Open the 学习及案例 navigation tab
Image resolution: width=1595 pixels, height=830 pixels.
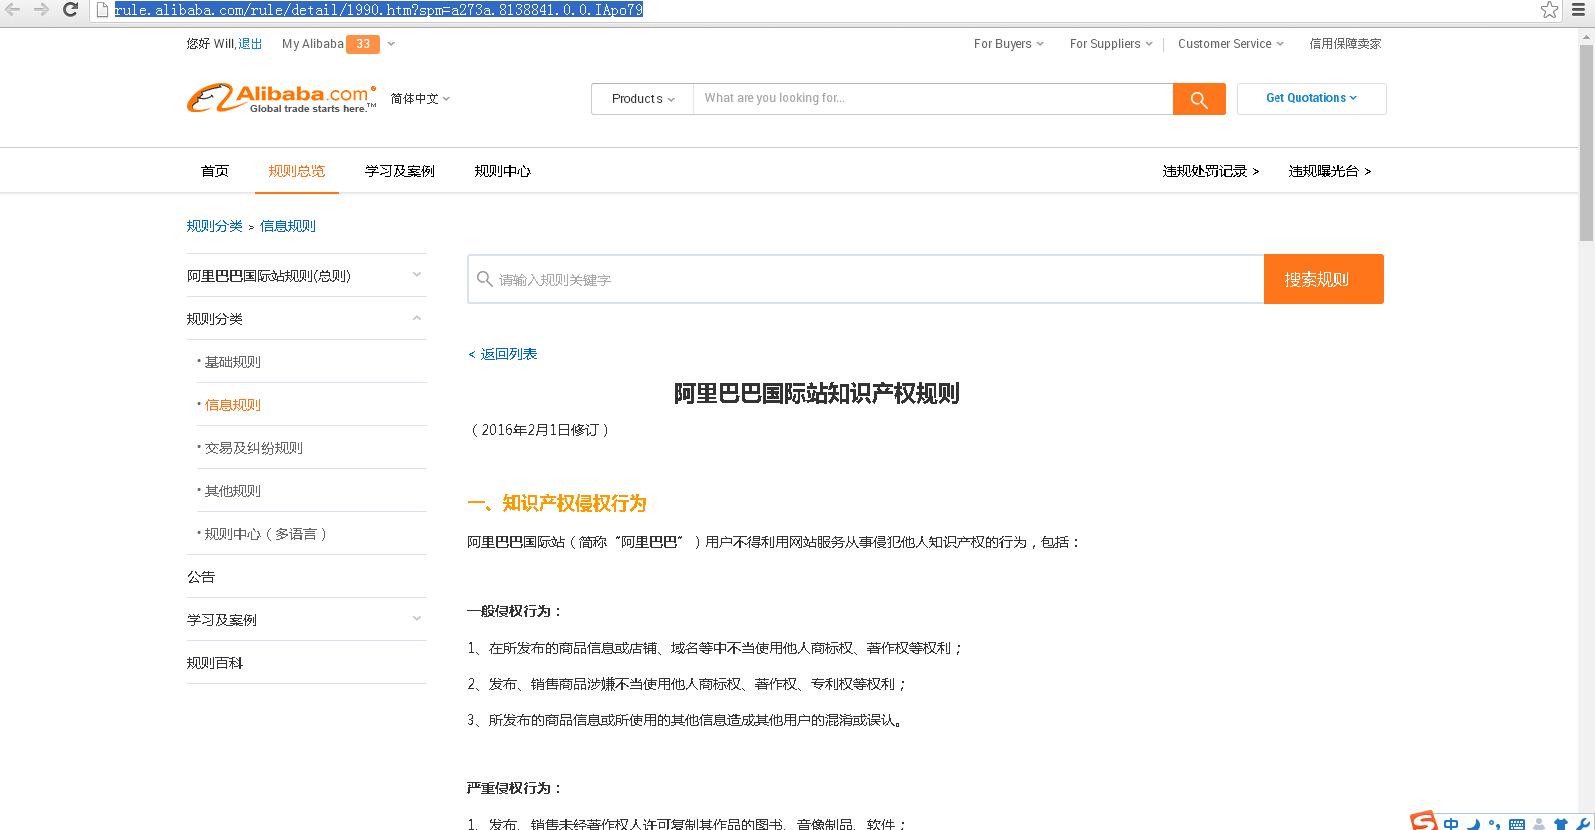click(400, 171)
